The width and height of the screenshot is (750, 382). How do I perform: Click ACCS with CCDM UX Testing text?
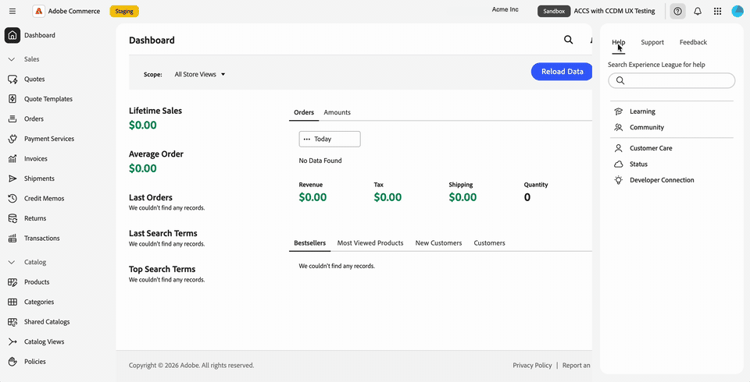click(x=615, y=11)
